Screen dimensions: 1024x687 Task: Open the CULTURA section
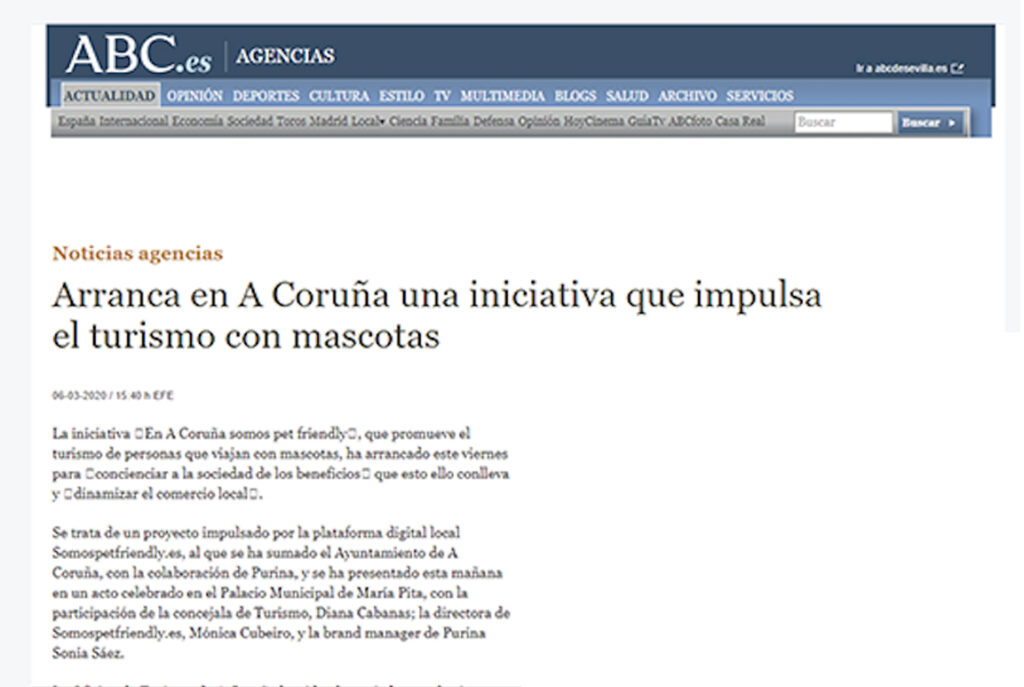pos(339,96)
